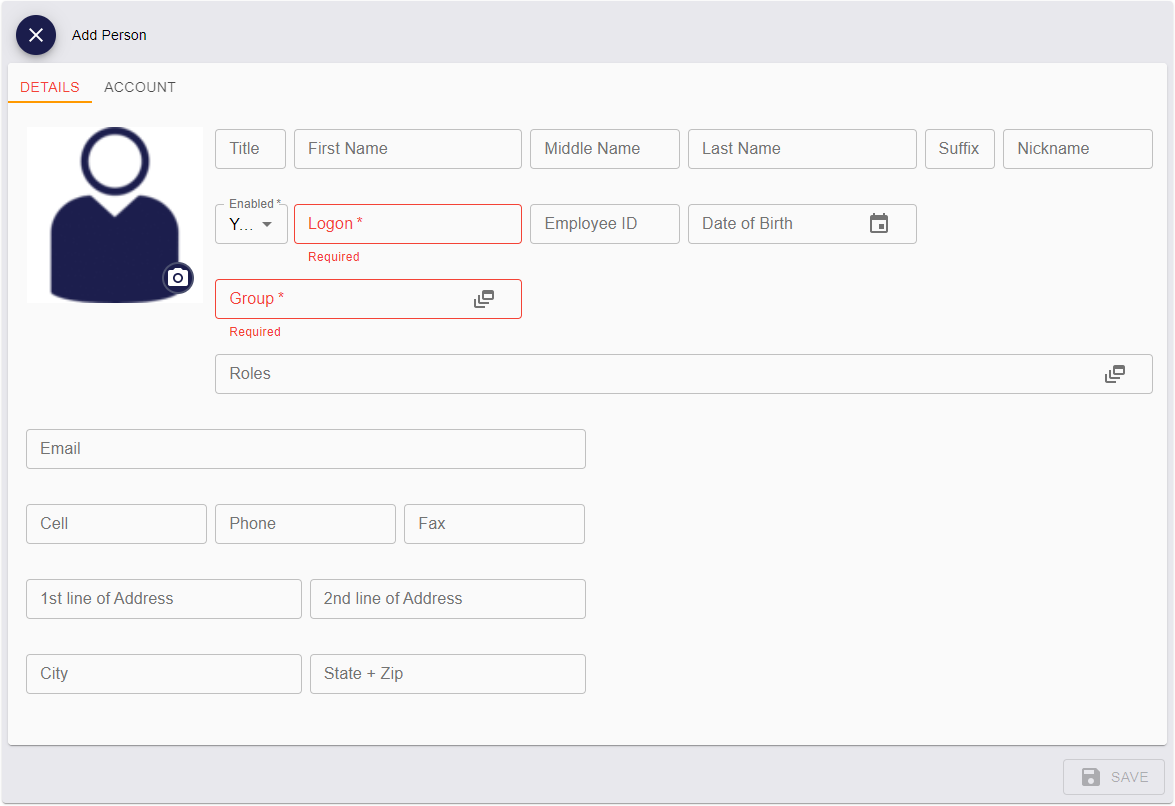This screenshot has height=806, width=1175.
Task: Select the Last Name input
Action: coord(802,149)
